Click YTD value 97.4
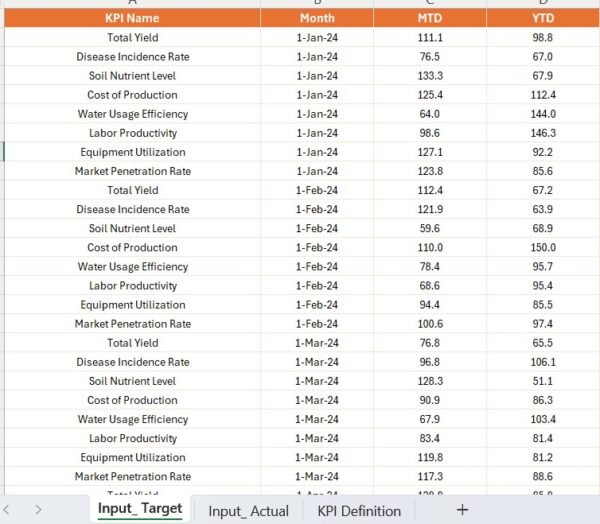The width and height of the screenshot is (600, 524). tap(543, 324)
